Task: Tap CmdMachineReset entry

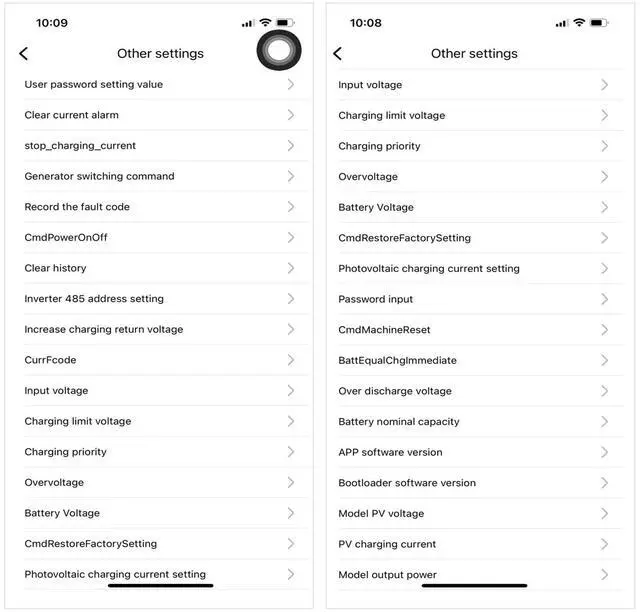Action: 384,330
